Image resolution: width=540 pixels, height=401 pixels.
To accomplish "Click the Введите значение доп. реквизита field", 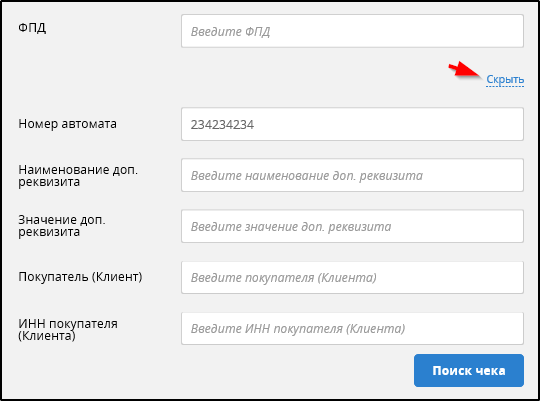I will pyautogui.click(x=352, y=226).
